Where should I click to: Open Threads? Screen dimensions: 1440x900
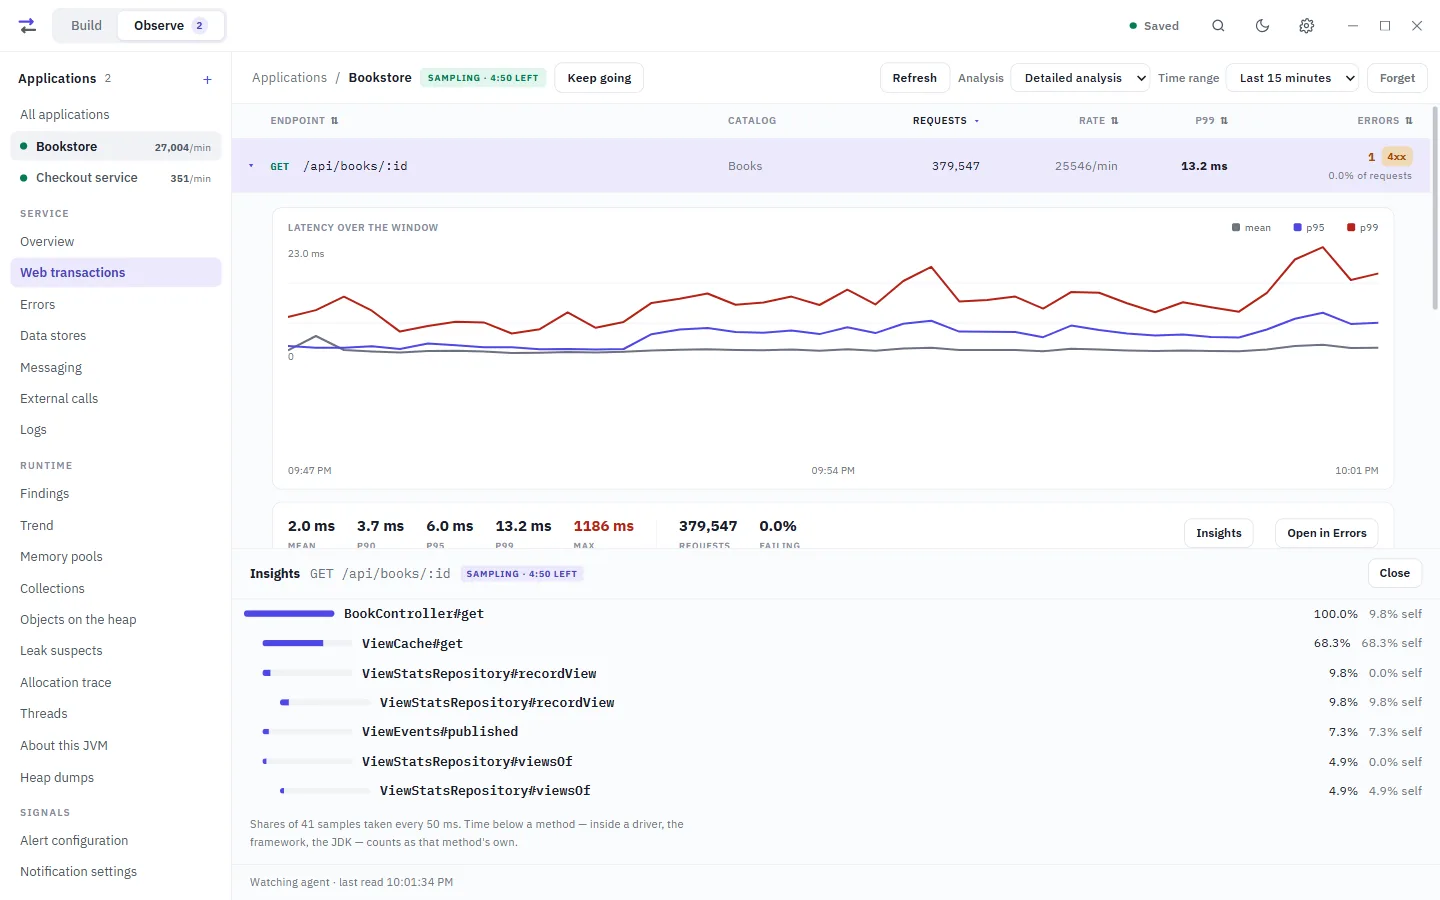click(x=116, y=714)
